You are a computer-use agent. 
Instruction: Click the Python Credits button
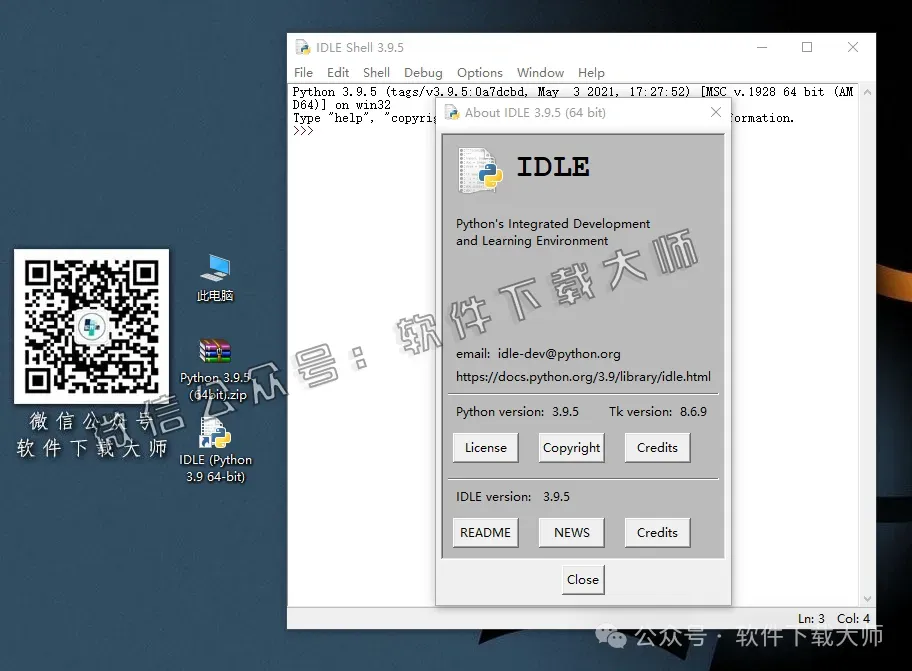click(x=657, y=448)
